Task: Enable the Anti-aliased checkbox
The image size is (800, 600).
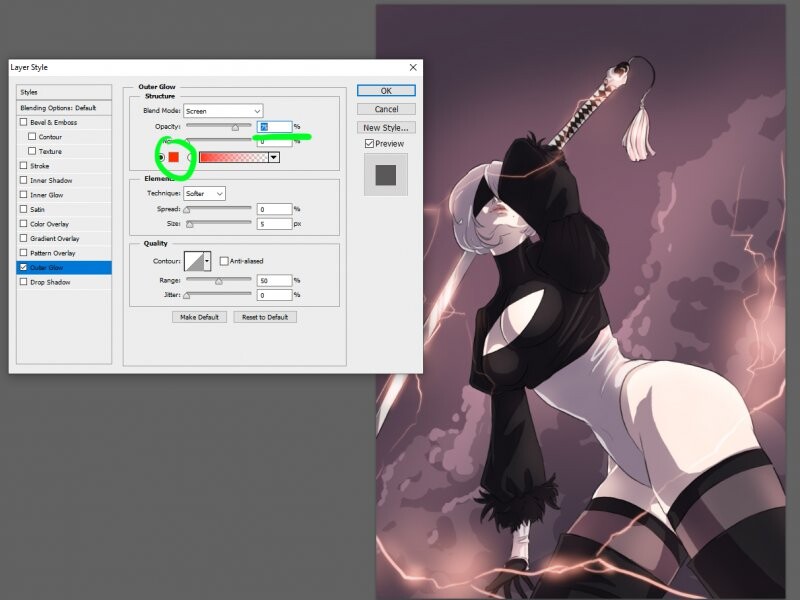Action: (x=224, y=261)
